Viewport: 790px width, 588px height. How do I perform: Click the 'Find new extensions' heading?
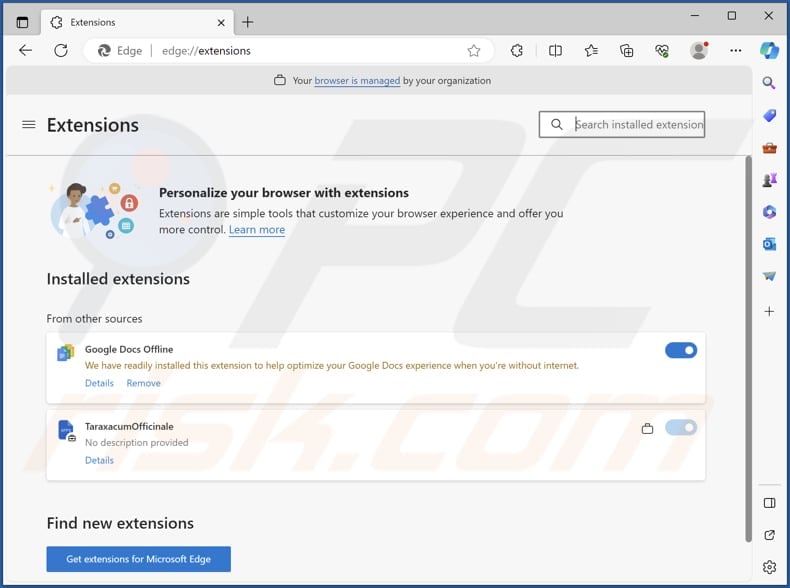pos(120,523)
